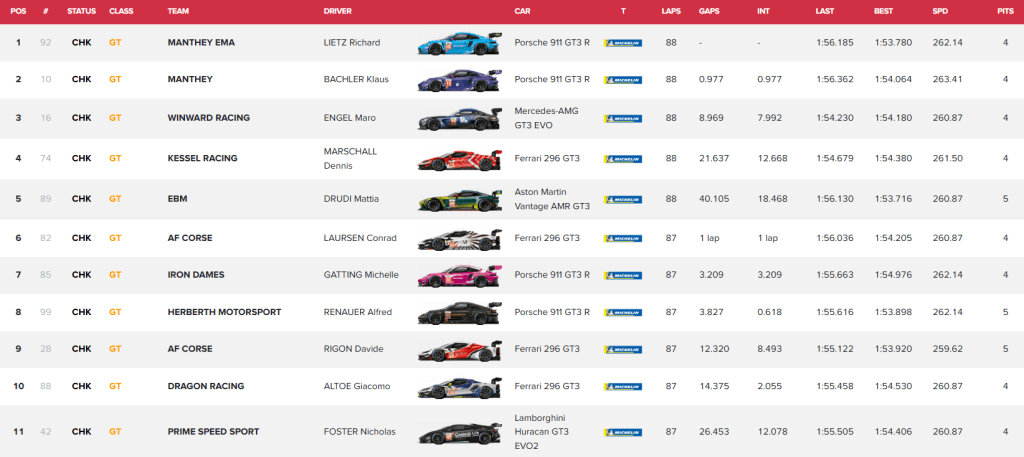The image size is (1024, 457).
Task: Click last lap time 1:54.230
Action: tap(834, 118)
